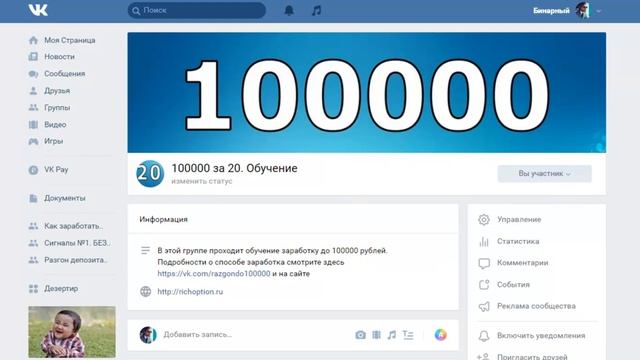Screen dimensions: 640x360
Task: Open Сигналы №1 group shortcut
Action: tap(77, 243)
